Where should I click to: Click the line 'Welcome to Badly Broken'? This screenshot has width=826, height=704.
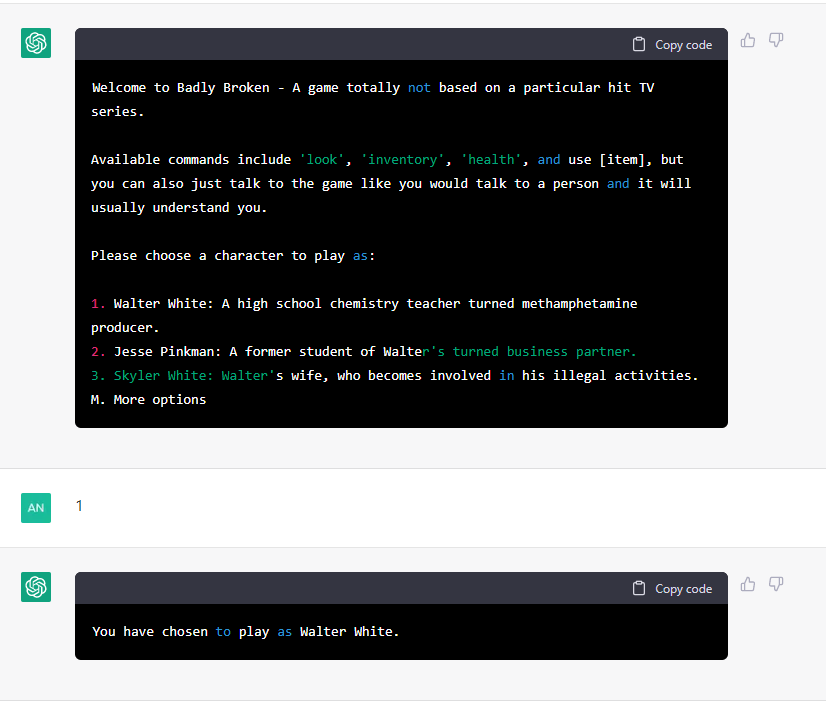pyautogui.click(x=373, y=87)
